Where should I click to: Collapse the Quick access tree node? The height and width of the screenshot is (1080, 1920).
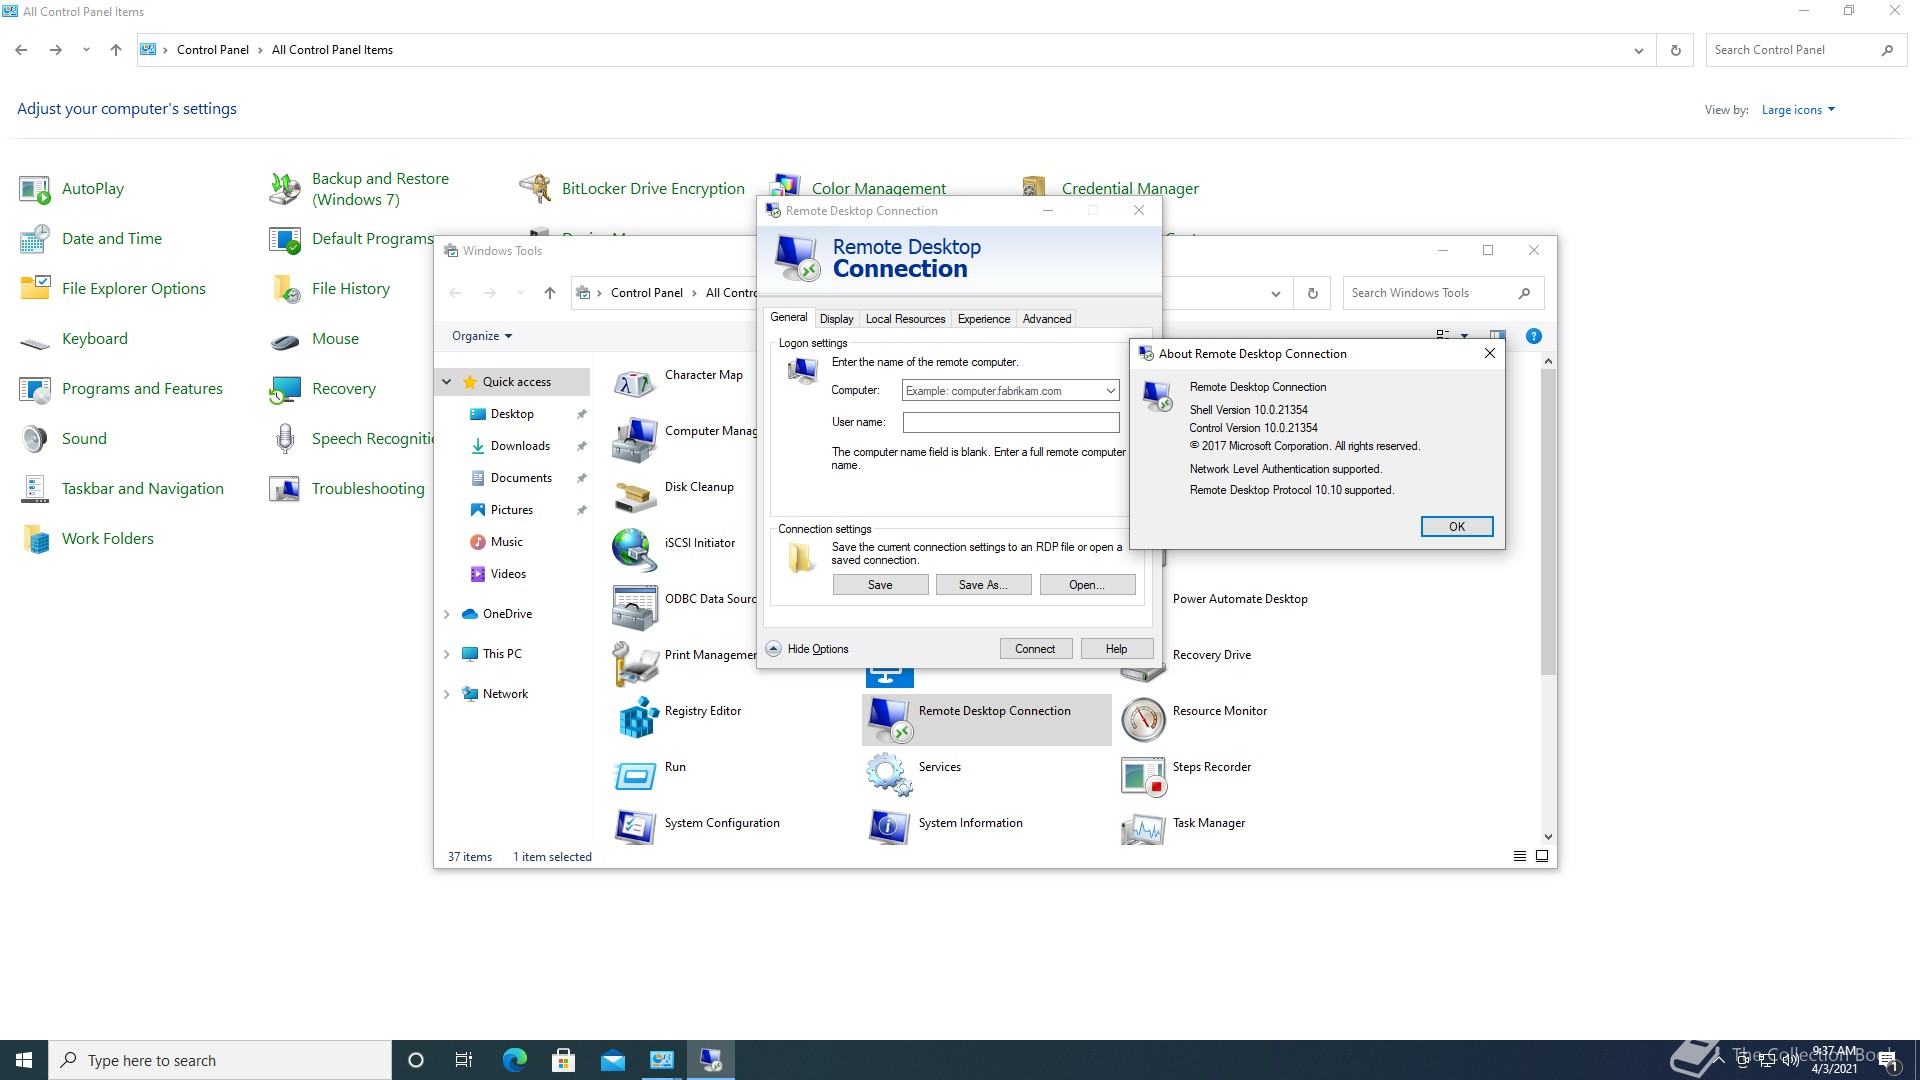click(x=447, y=382)
